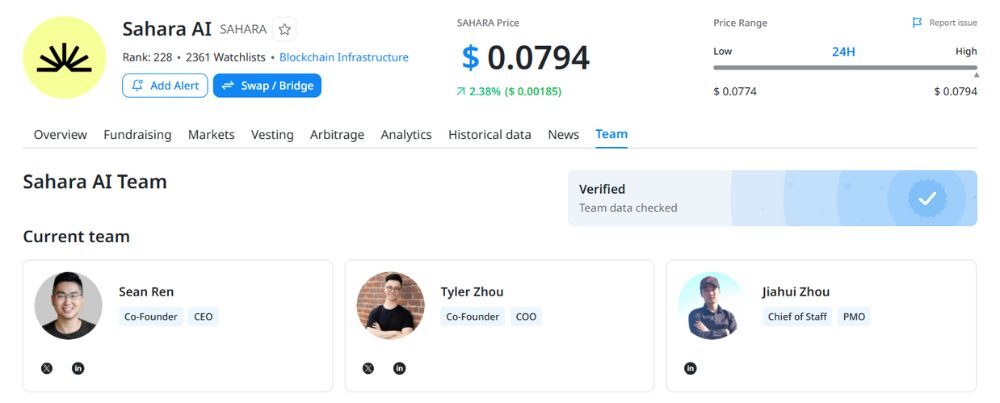Open Tyler Zhou's X profile icon
Screen dimensions: 1000x403
[368, 368]
